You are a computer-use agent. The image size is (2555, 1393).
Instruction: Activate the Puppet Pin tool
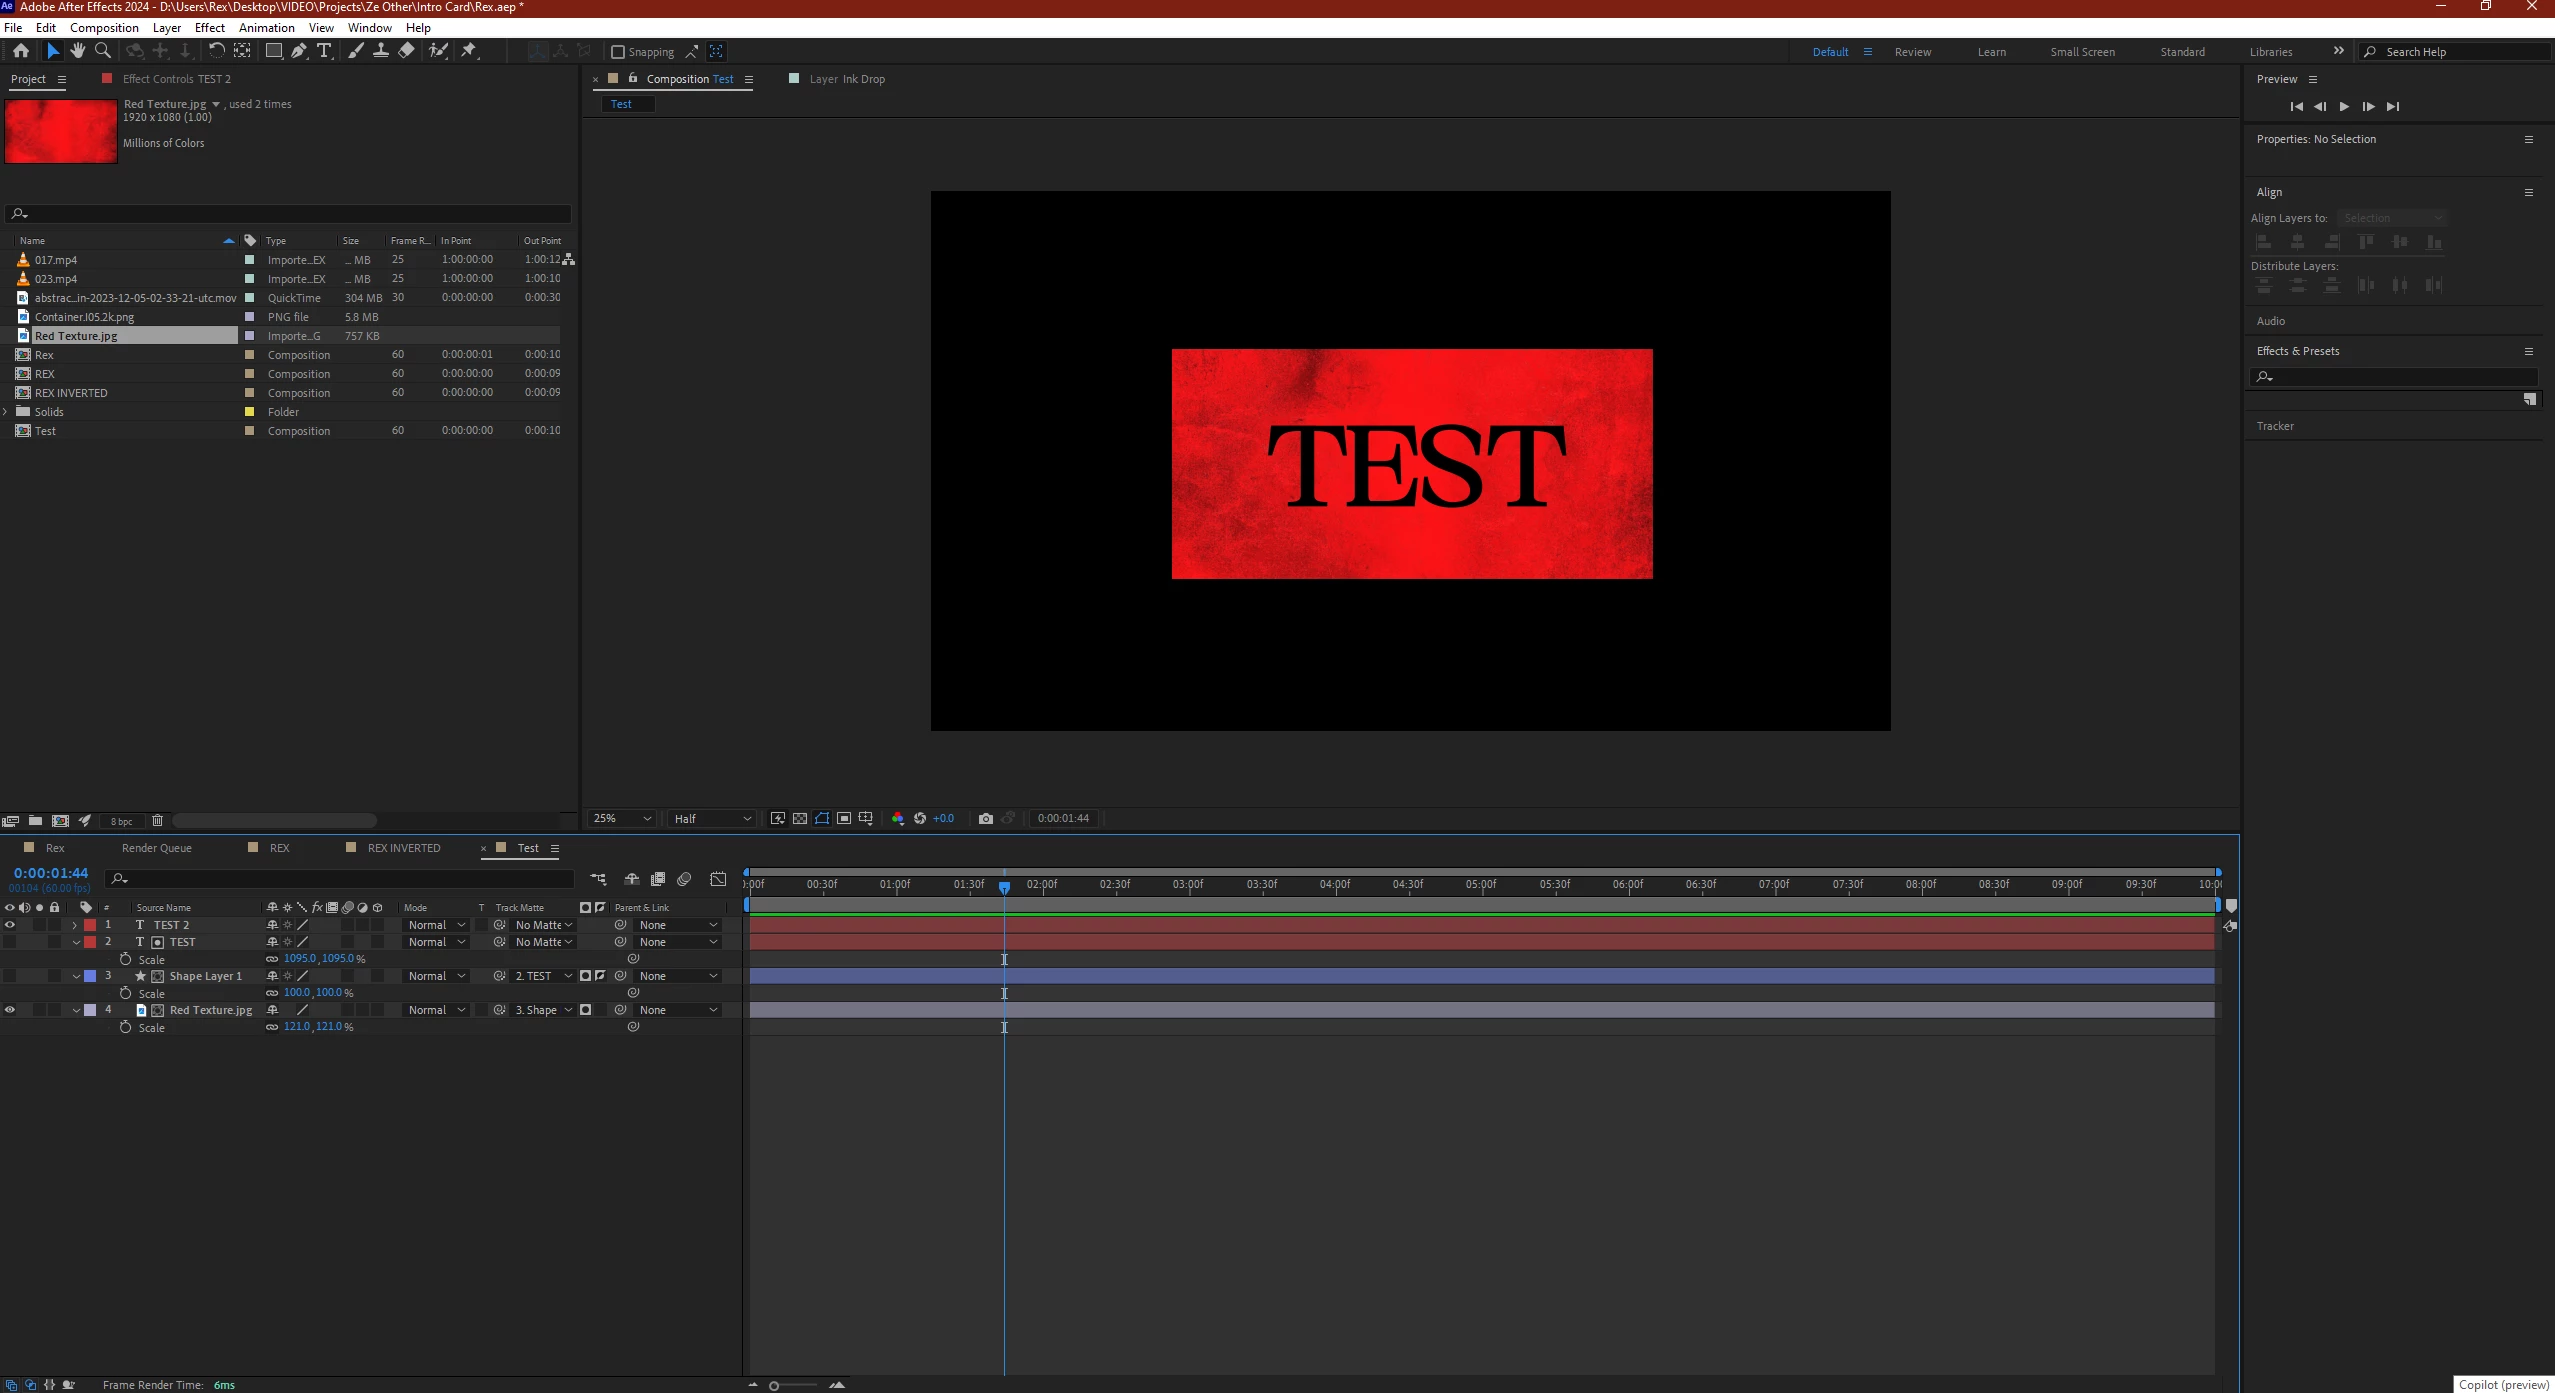tap(469, 51)
